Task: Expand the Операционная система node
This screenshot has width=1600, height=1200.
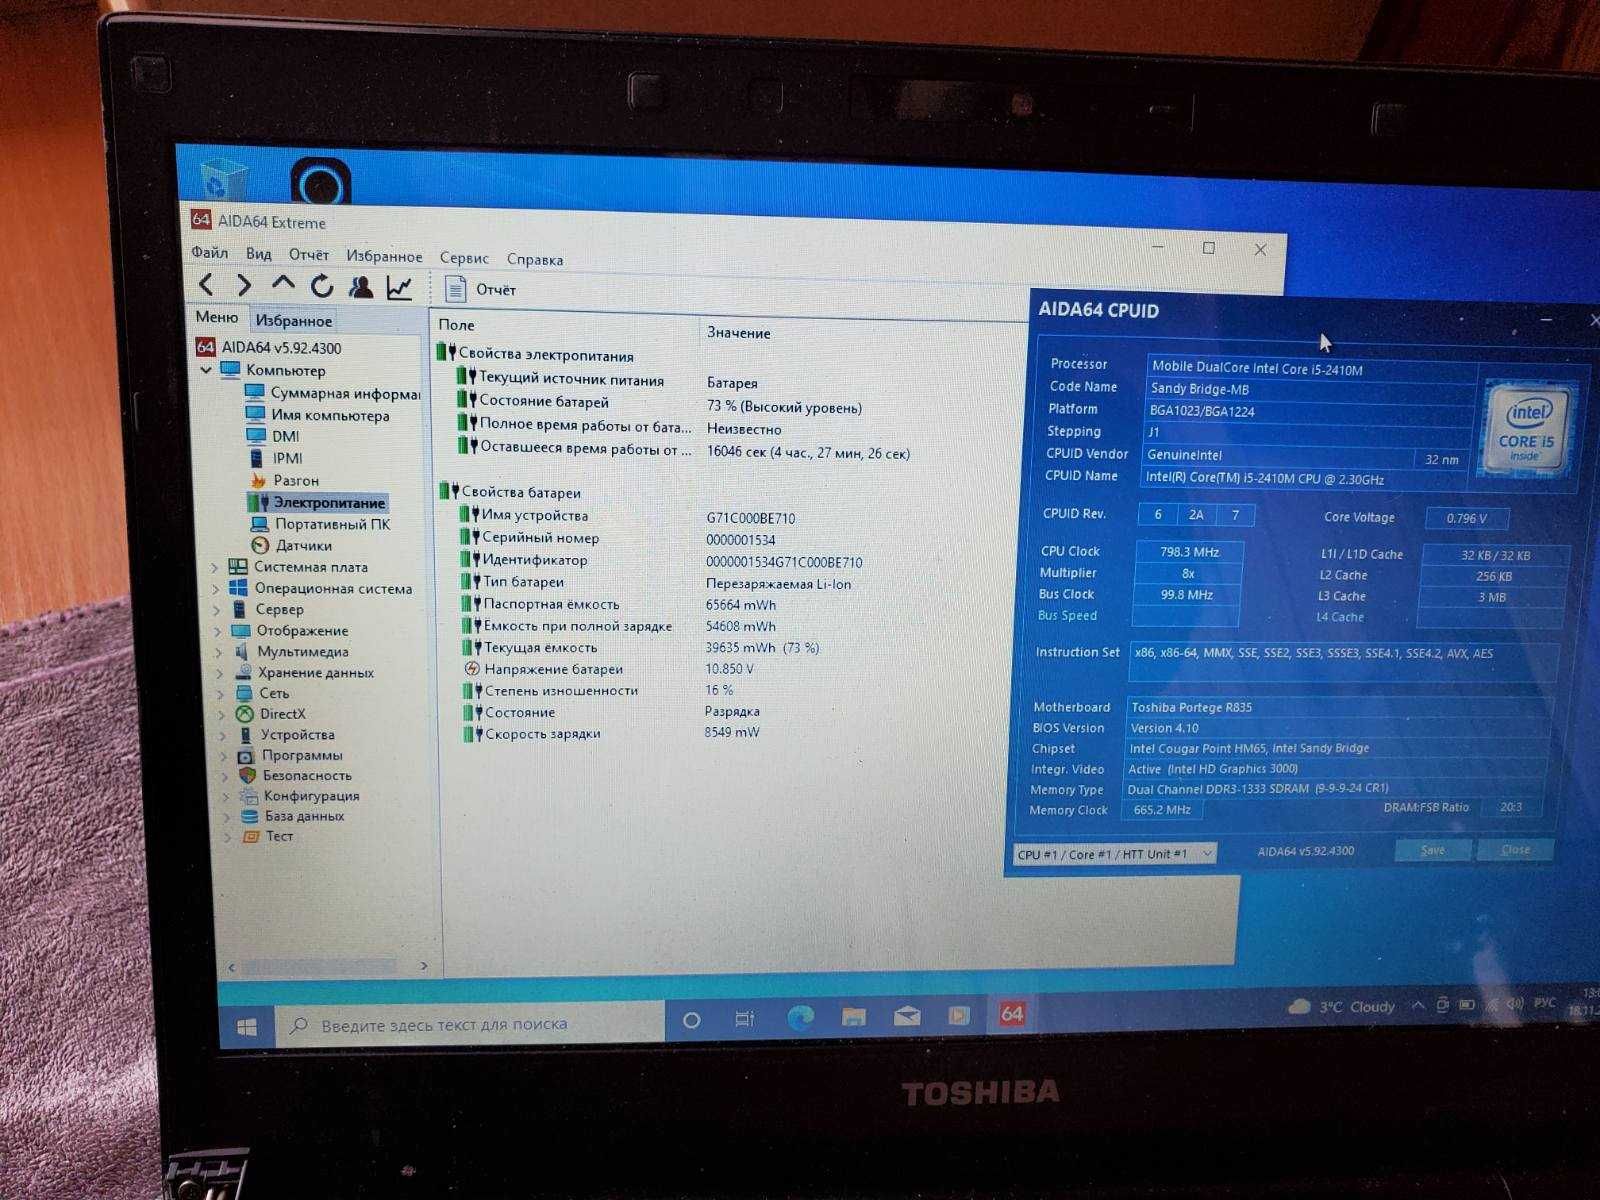Action: [215, 589]
